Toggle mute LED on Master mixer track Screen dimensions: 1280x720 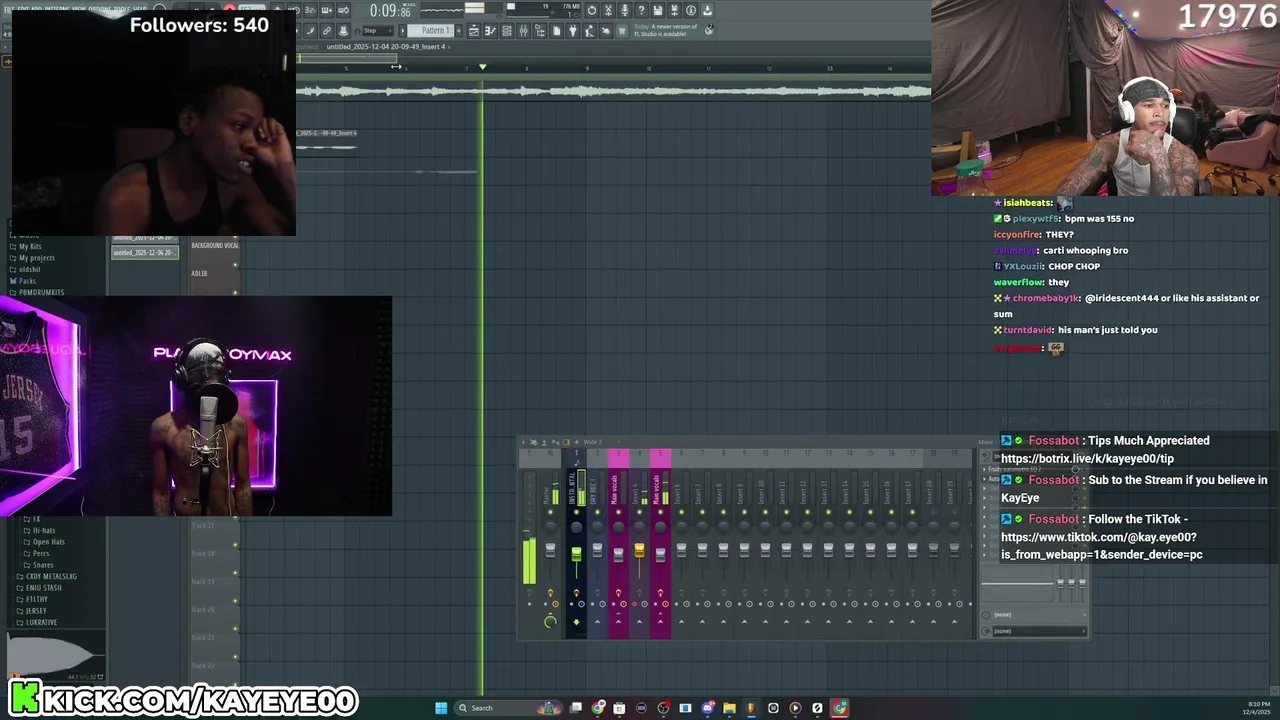550,512
